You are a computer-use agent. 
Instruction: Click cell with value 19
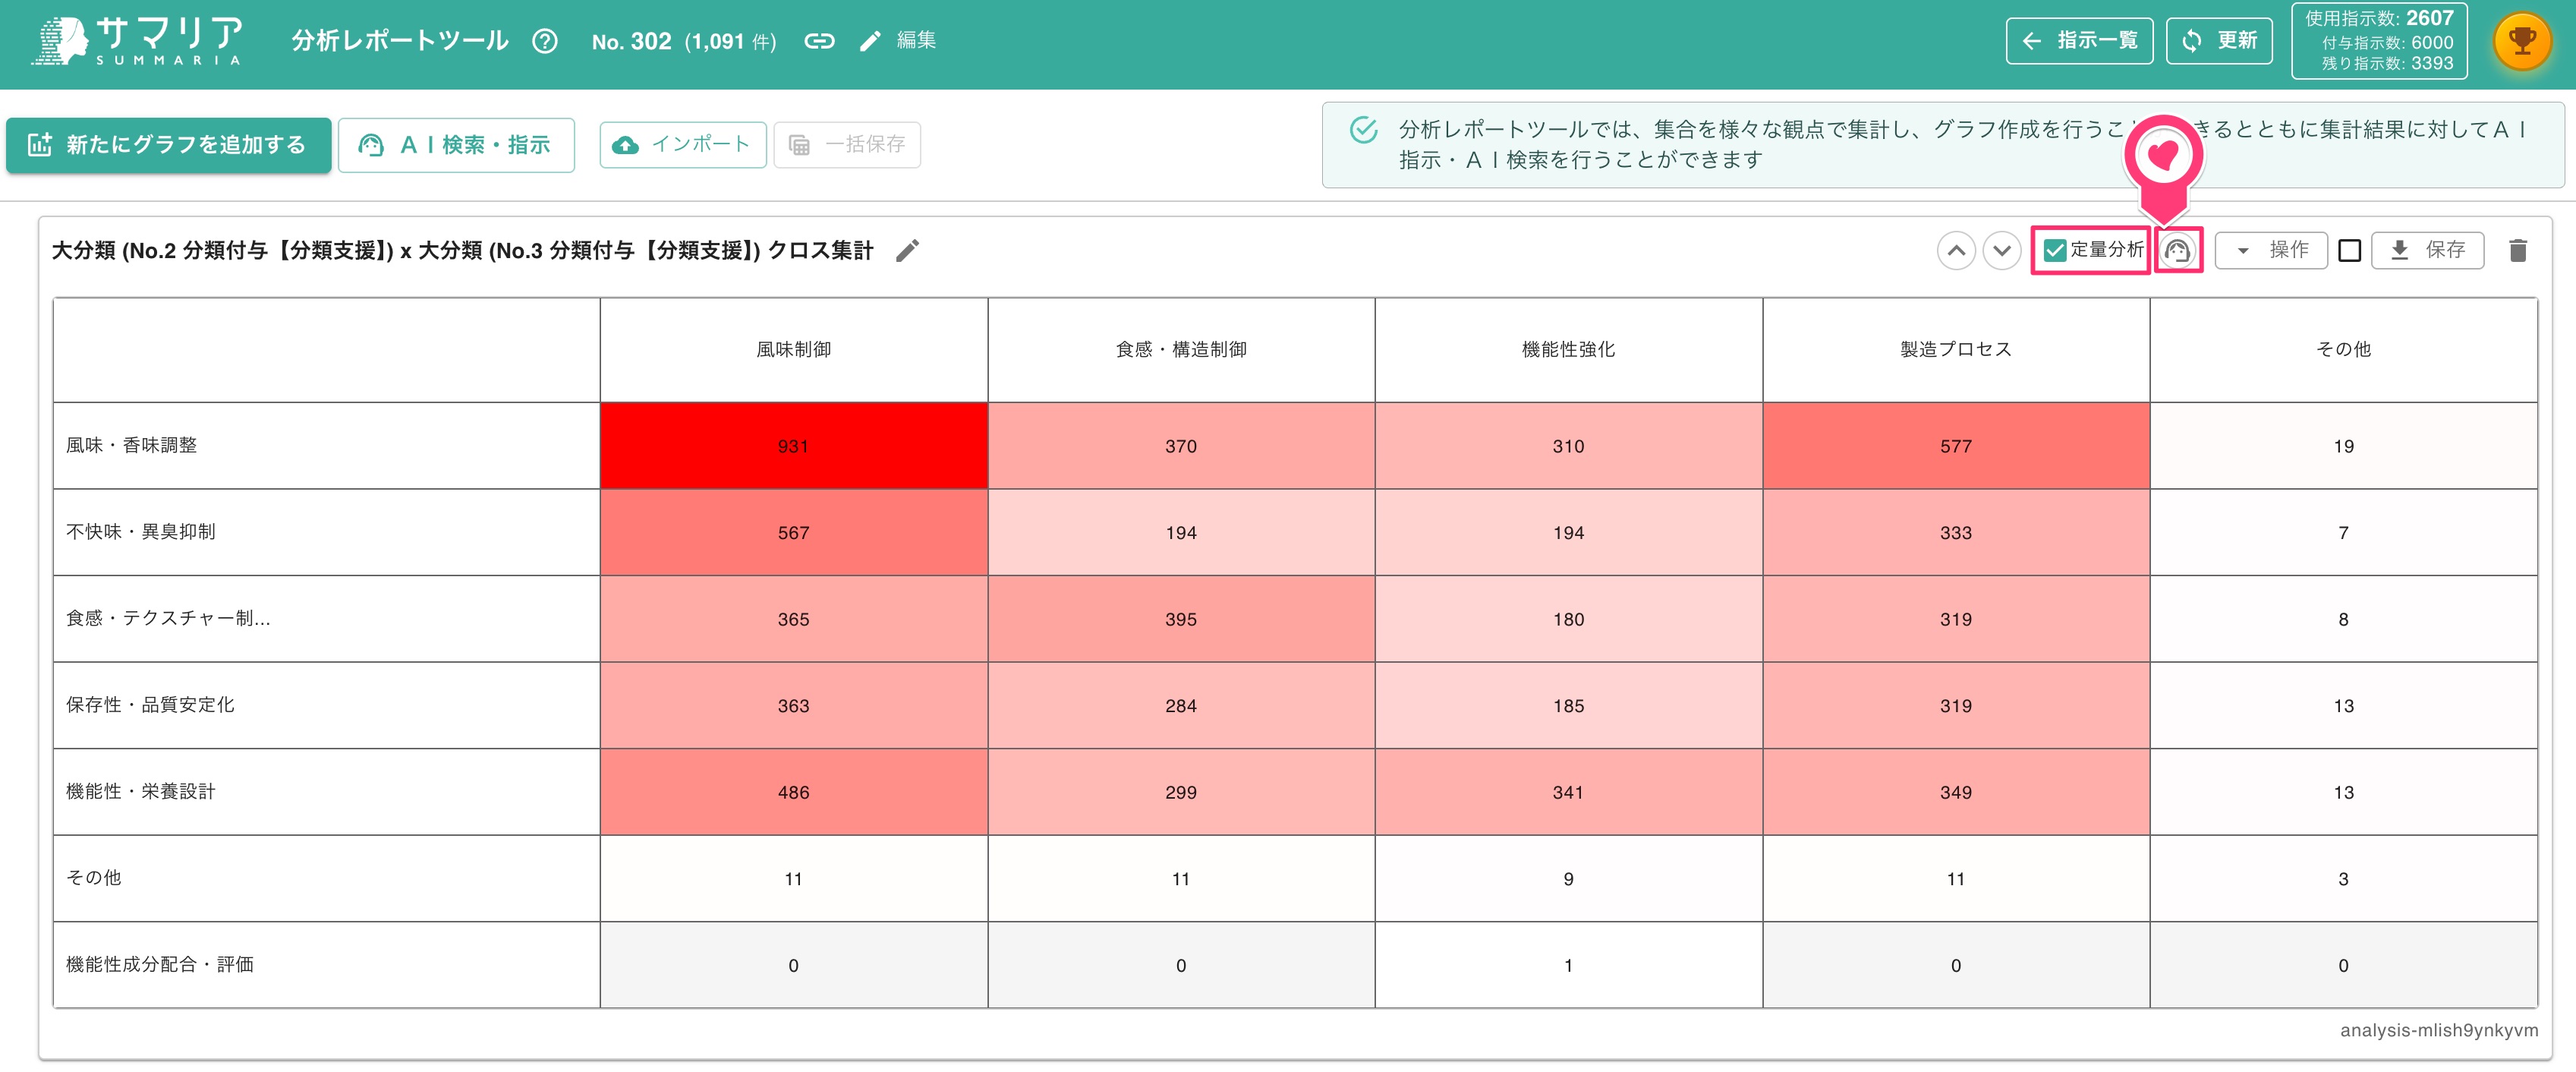2343,446
